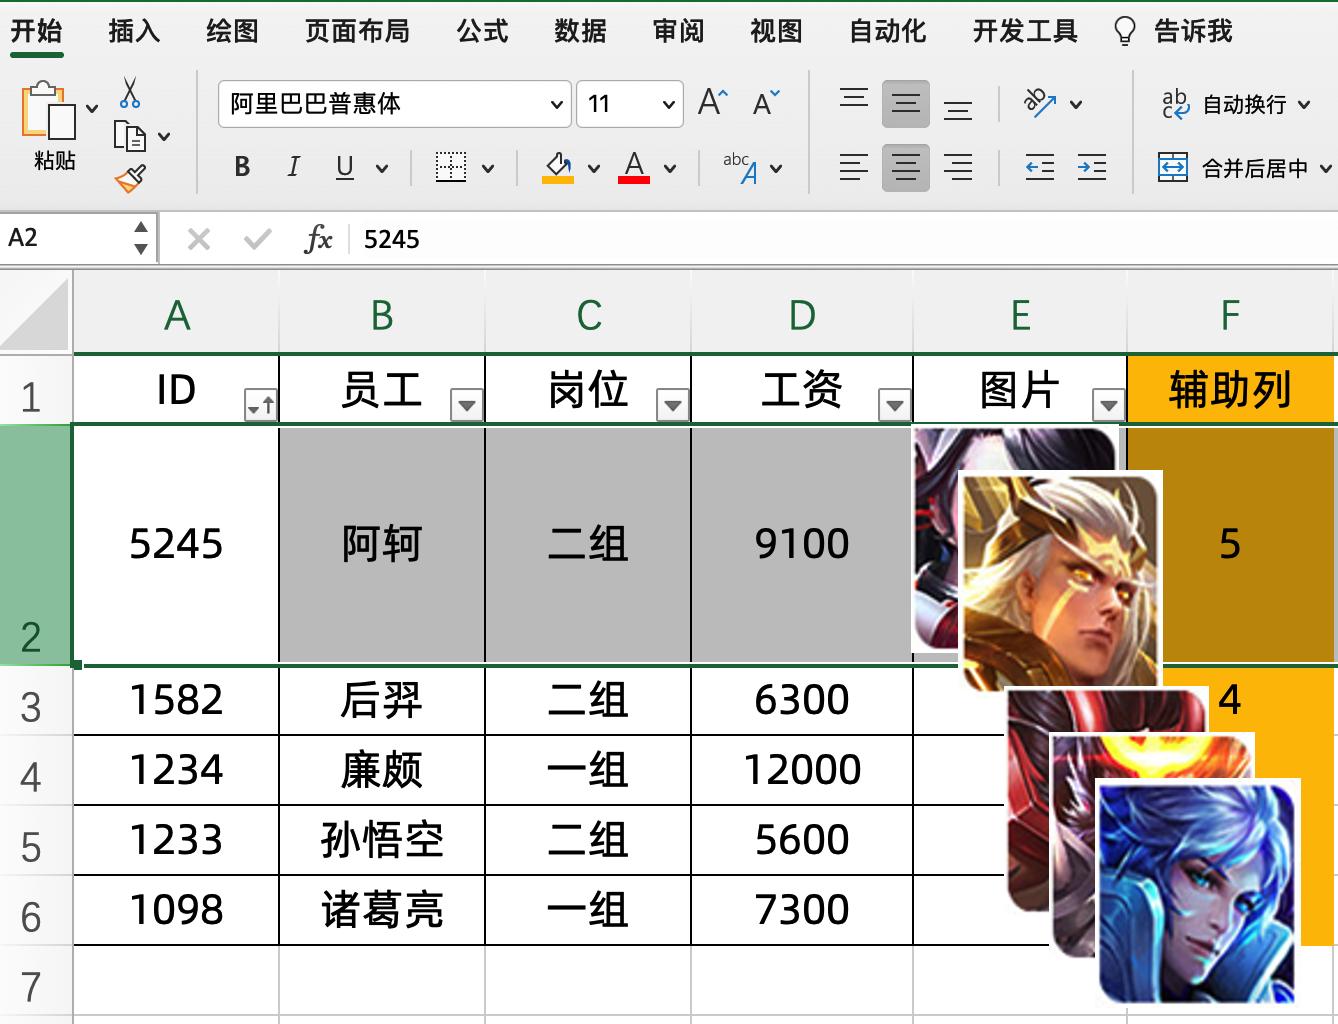Toggle italic formatting
Screen dimensions: 1338x1024
tap(292, 167)
